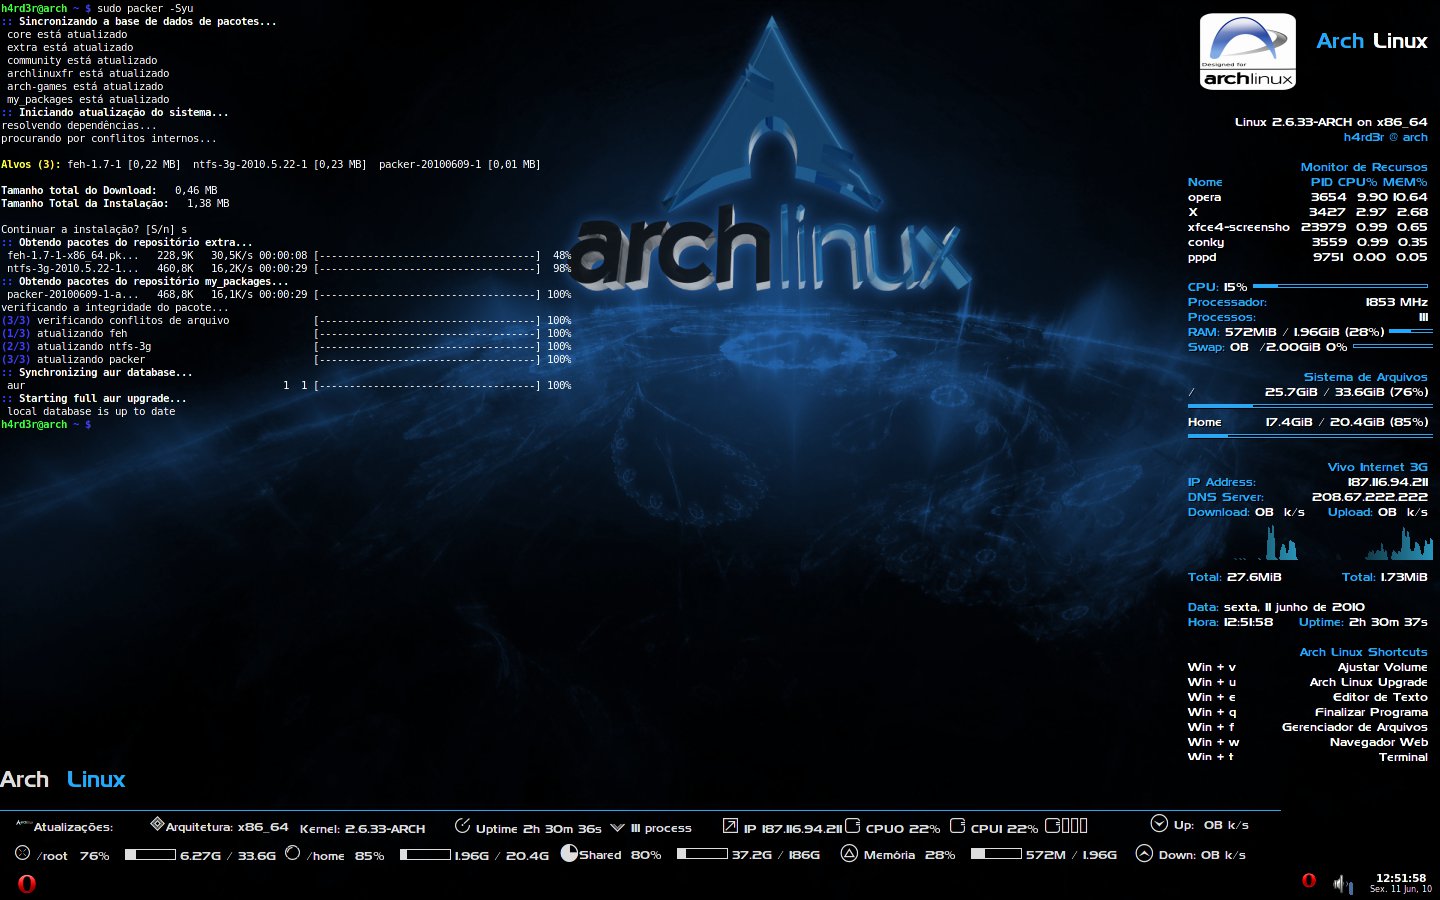Click the clock icon beside Uptime in the bottom bar

click(462, 825)
